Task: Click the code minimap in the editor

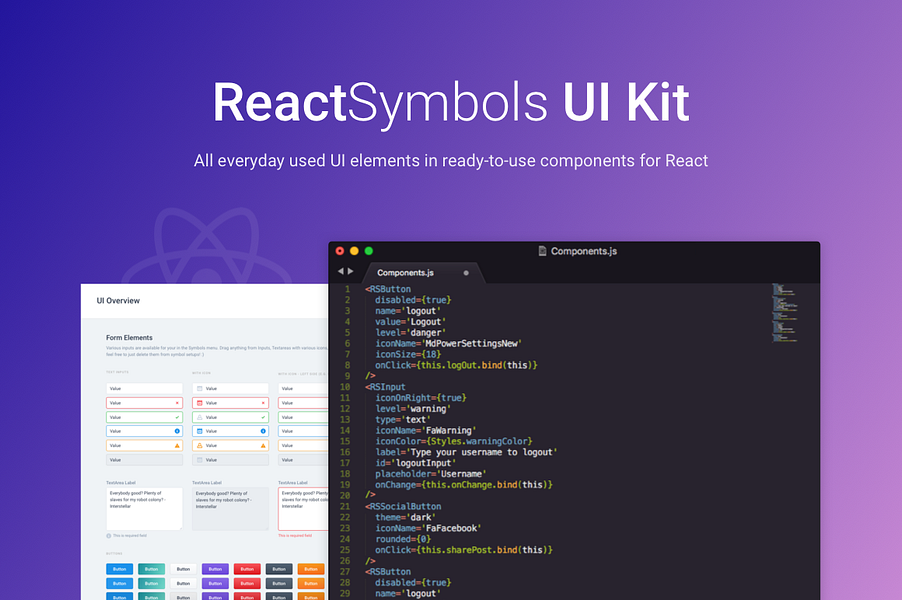Action: click(x=785, y=313)
